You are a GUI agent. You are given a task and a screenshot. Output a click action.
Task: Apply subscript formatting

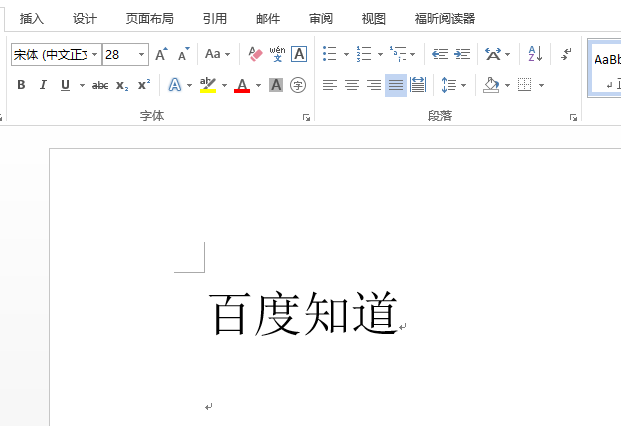click(x=122, y=85)
